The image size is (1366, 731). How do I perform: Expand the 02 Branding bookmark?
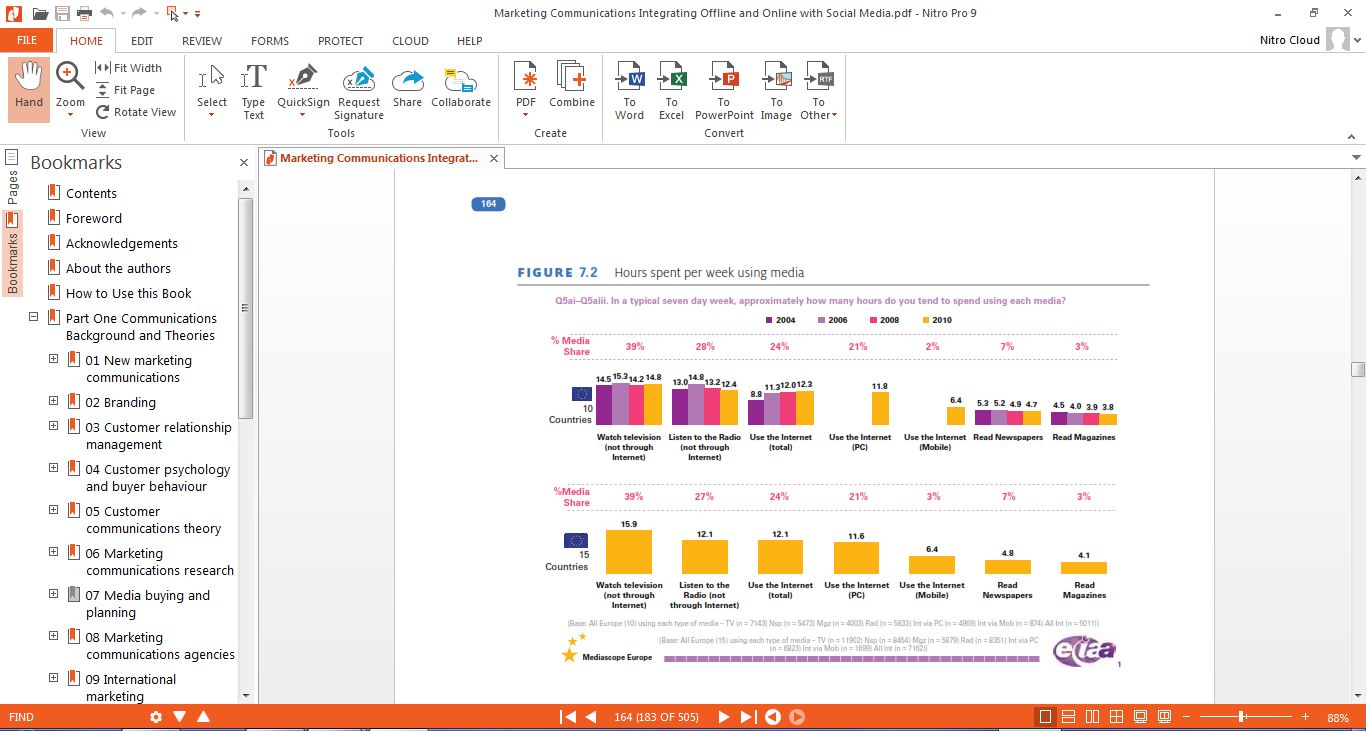click(x=54, y=401)
